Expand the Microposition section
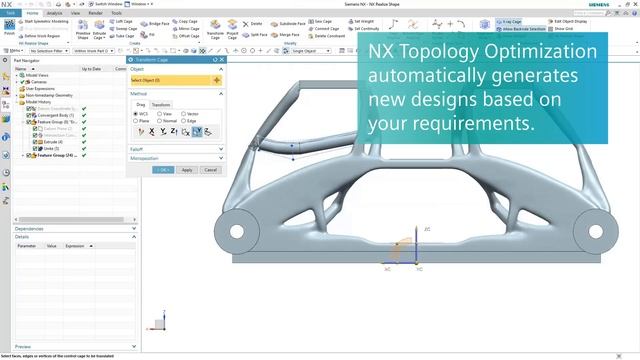This screenshot has height=360, width=640. (221, 158)
